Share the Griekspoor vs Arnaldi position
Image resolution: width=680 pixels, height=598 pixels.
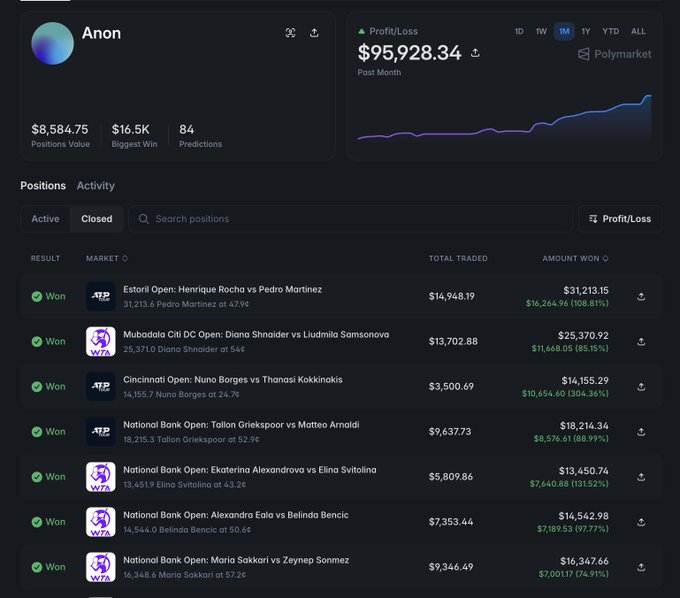click(641, 432)
